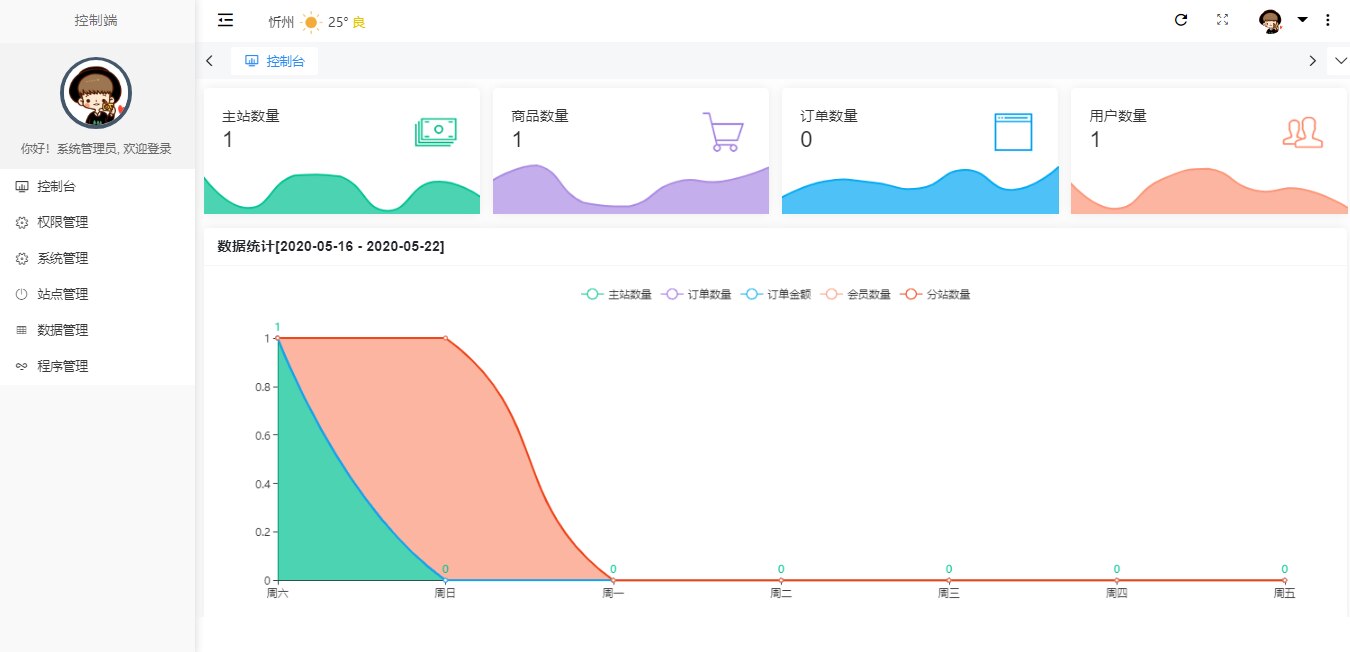Collapse the sidebar with the hamburger icon

[225, 19]
